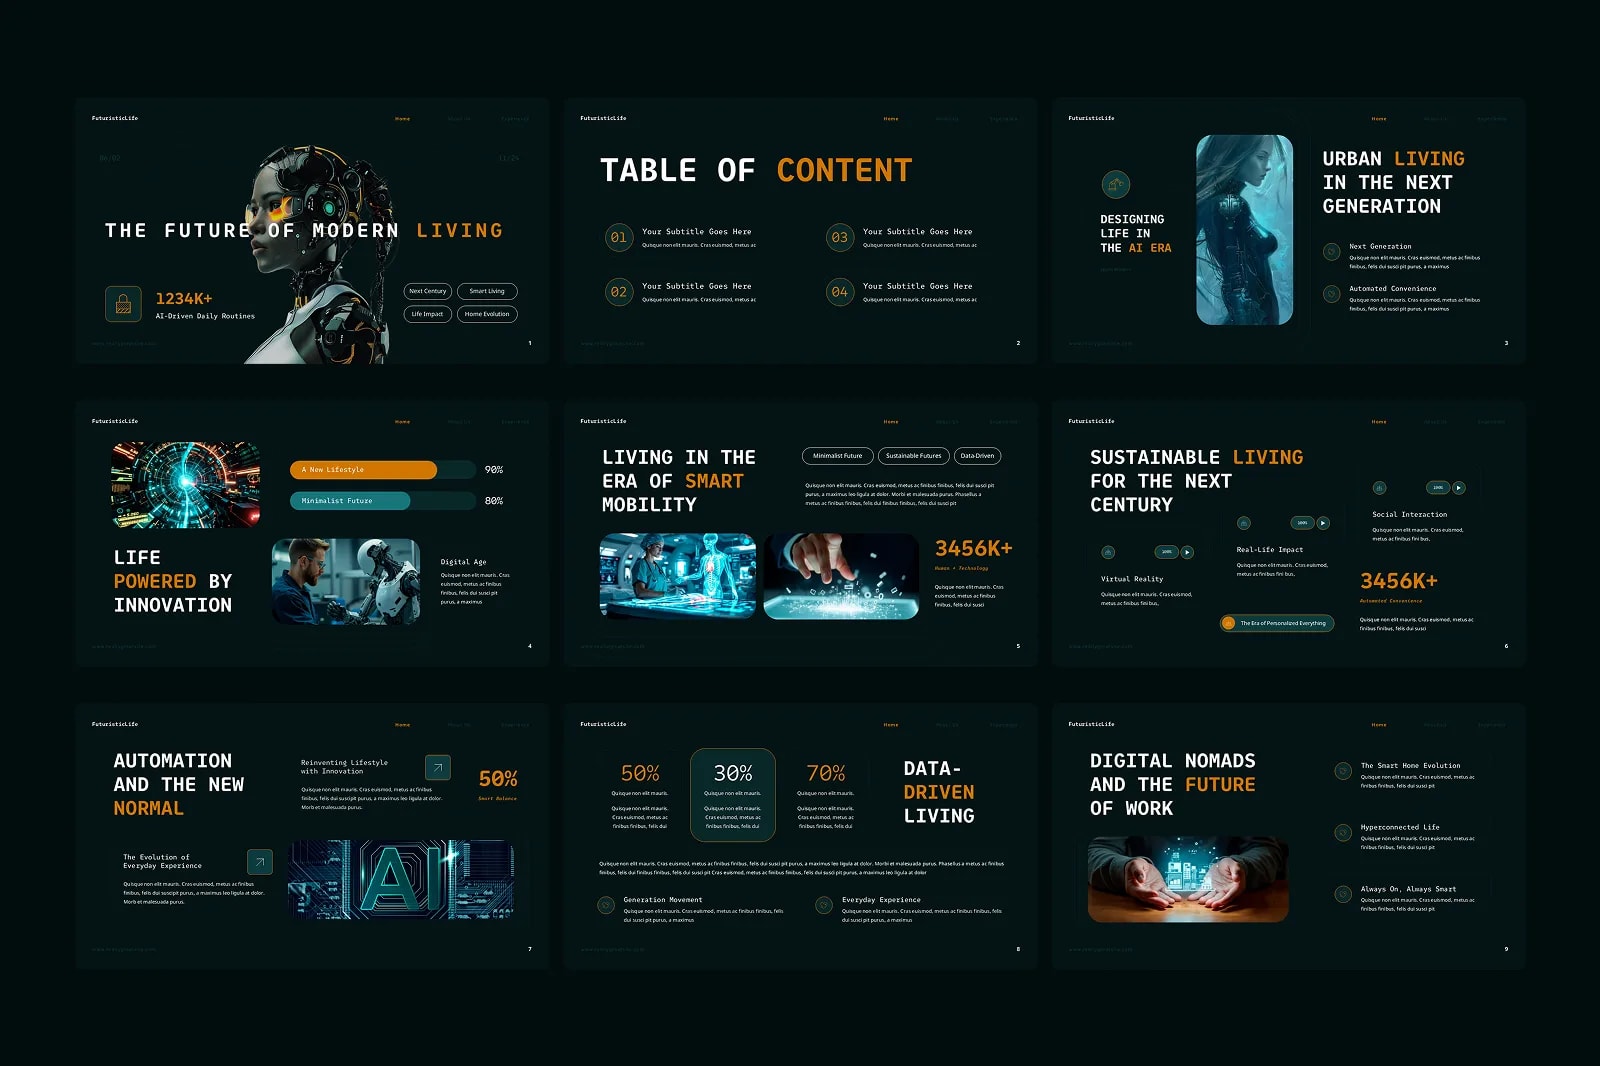1600x1066 pixels.
Task: Click the hands holding hologram city image
Action: 1188,879
